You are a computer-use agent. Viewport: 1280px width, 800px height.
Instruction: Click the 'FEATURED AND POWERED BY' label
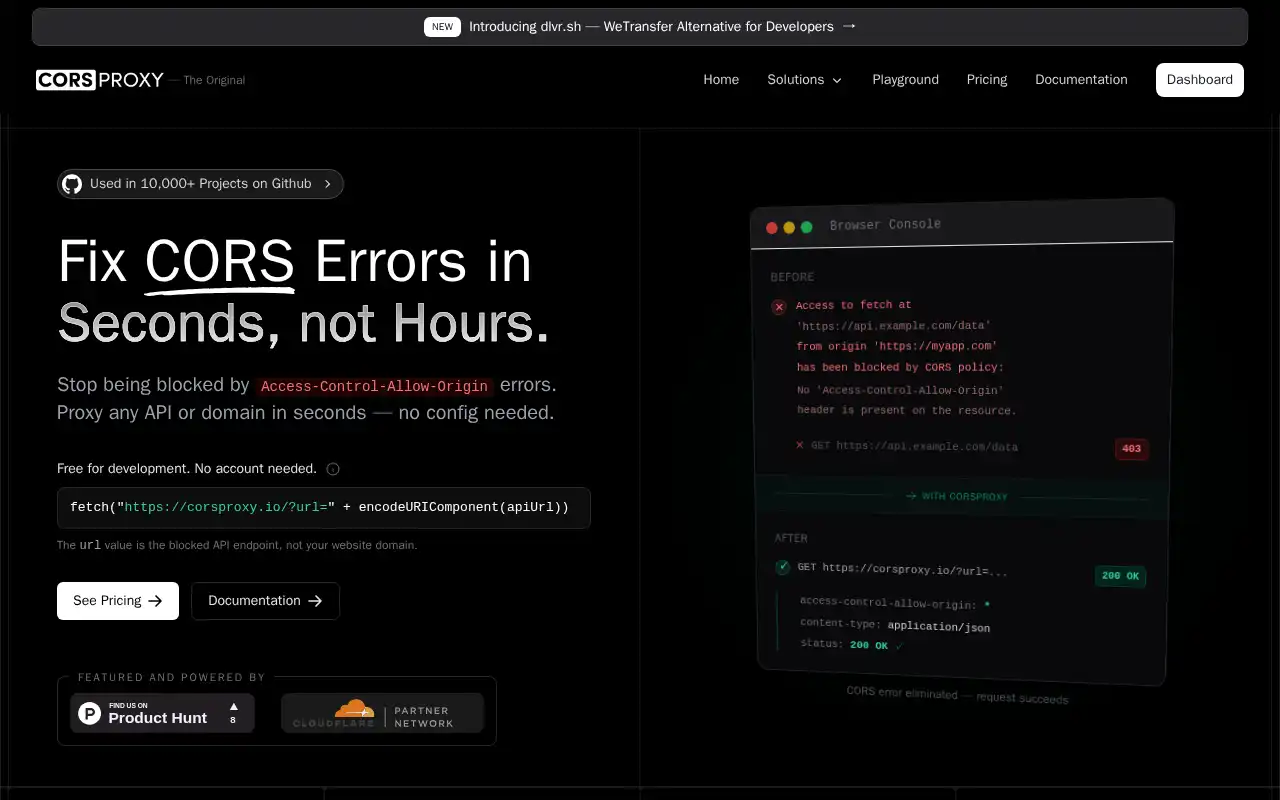click(x=172, y=677)
